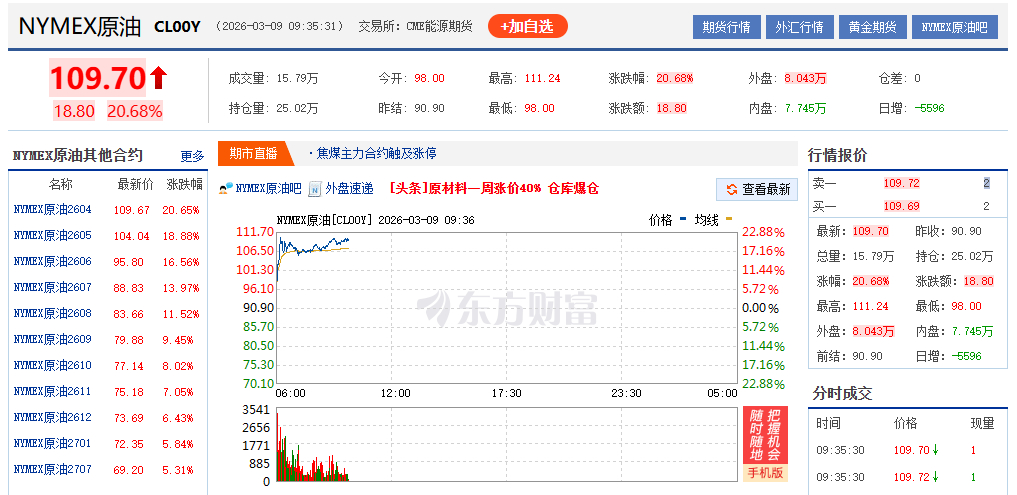Click 查看最新 refresh button

tap(757, 189)
